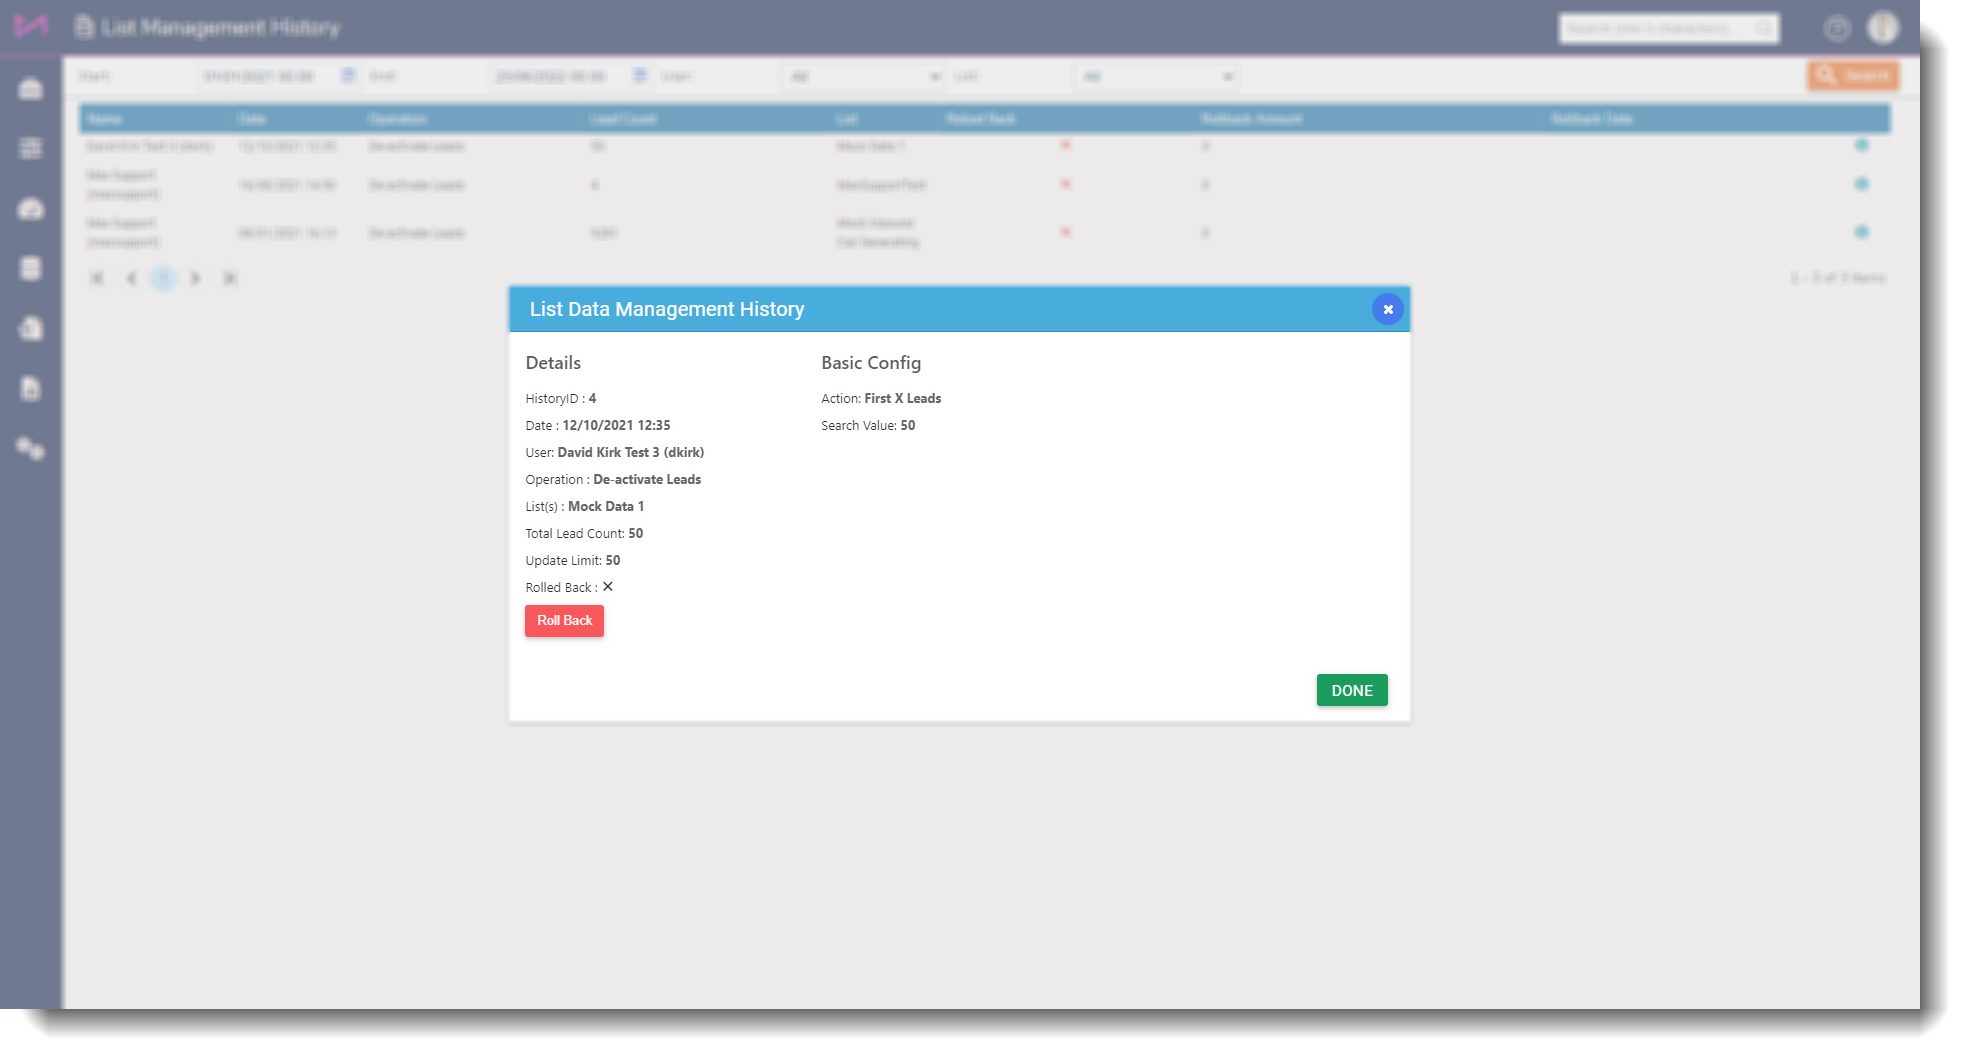Click the orange Search button in filter bar

point(1852,75)
